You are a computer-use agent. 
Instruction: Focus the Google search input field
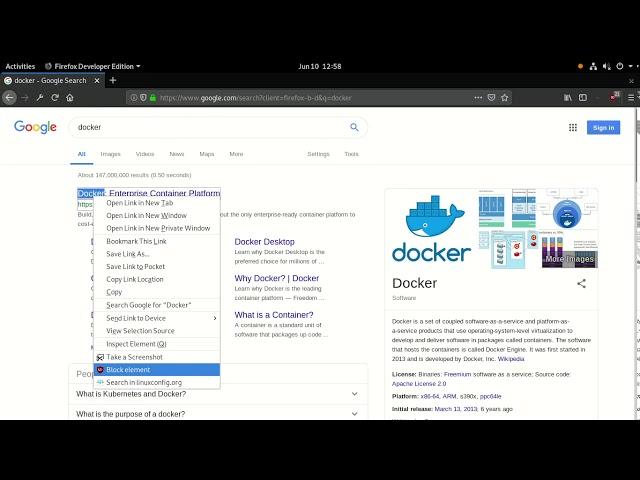(x=210, y=127)
